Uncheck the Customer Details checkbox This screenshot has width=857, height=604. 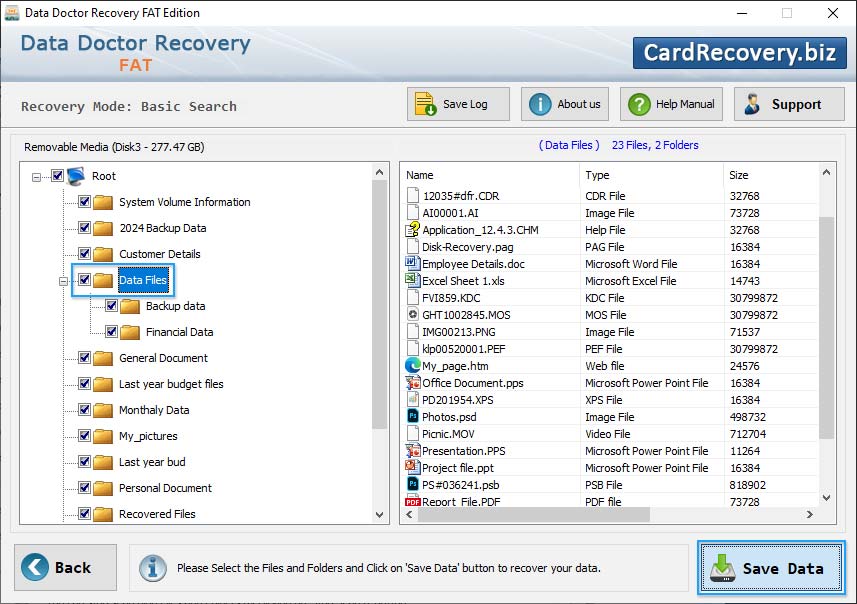click(84, 254)
